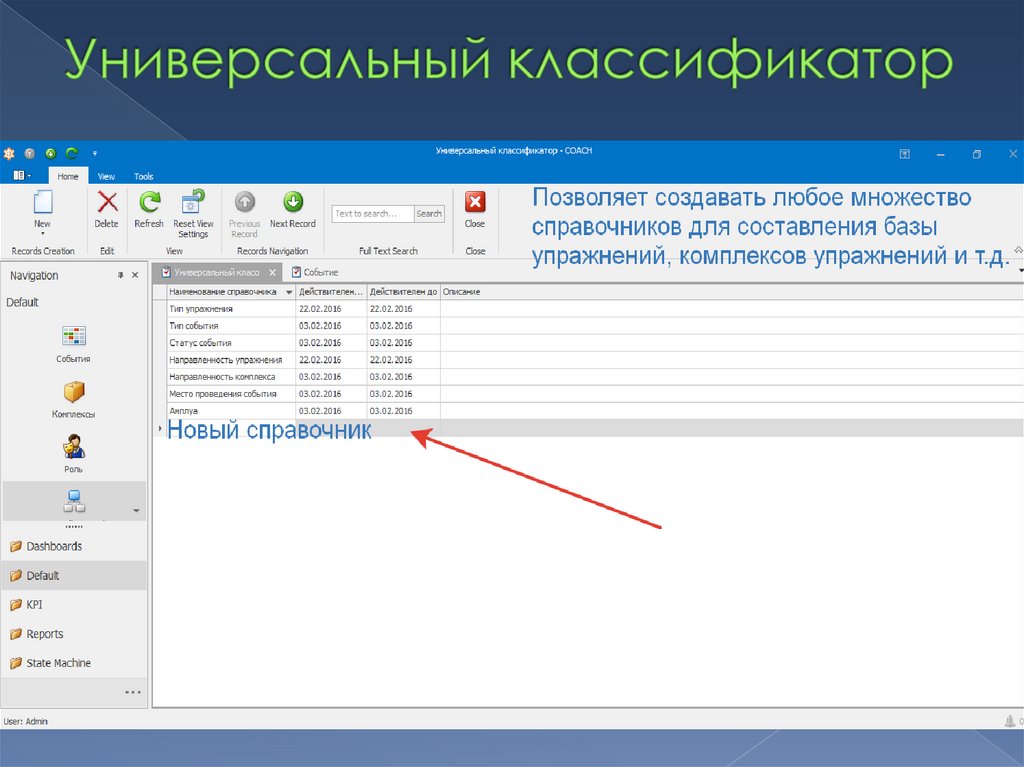Open the View ribbon tab
Viewport: 1024px width, 767px height.
(x=106, y=176)
